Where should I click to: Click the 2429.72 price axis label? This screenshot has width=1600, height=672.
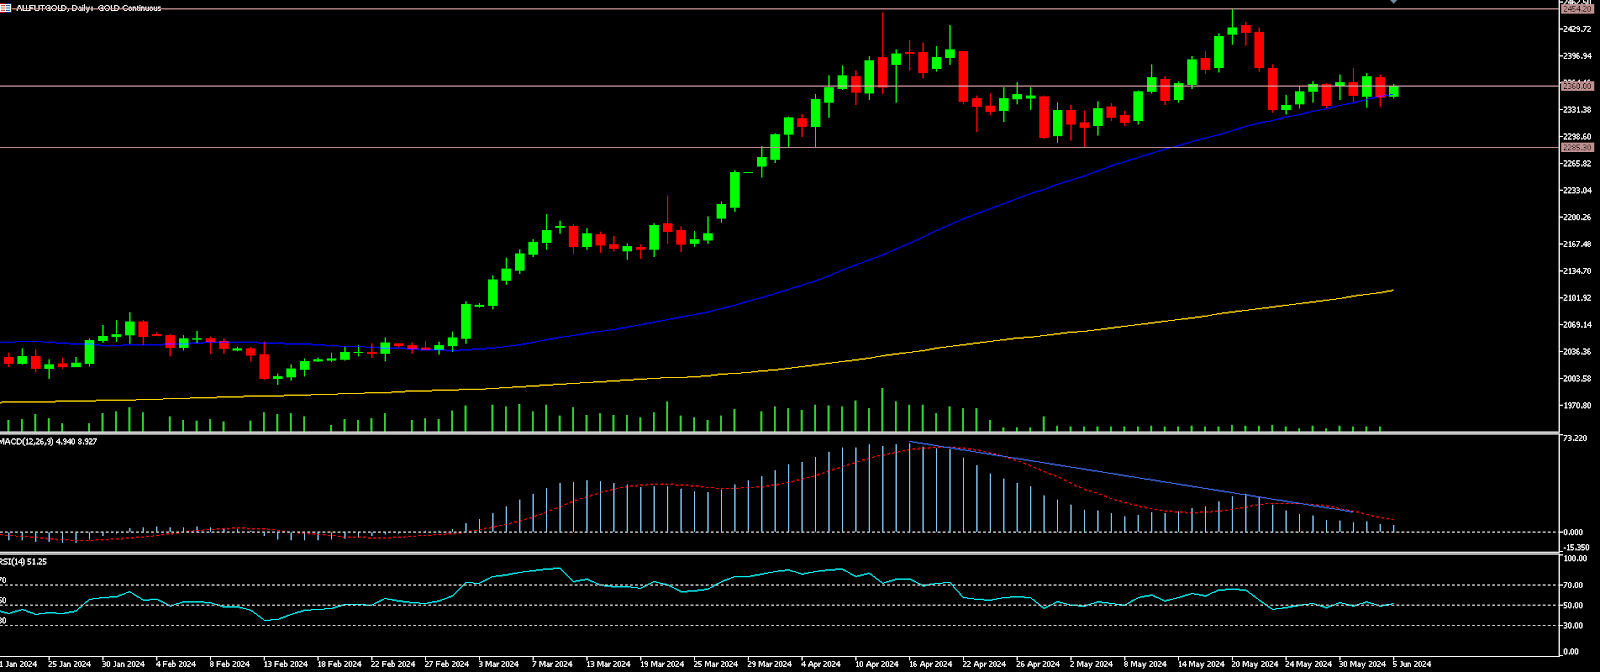(x=1577, y=29)
